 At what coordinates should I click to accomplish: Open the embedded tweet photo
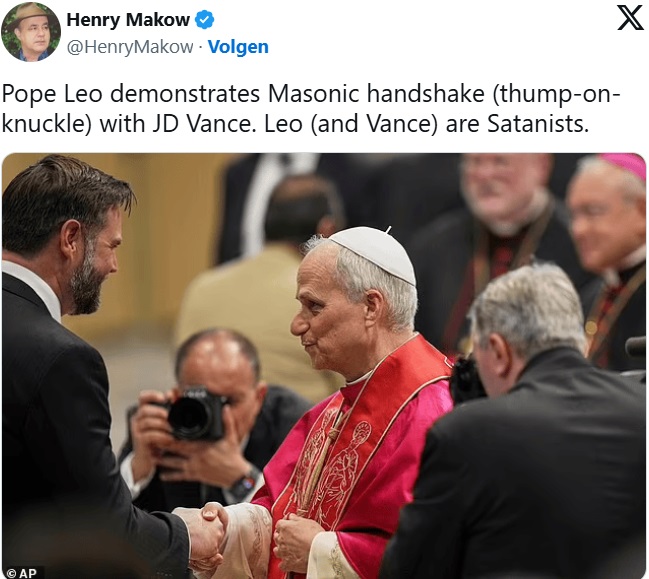click(324, 366)
